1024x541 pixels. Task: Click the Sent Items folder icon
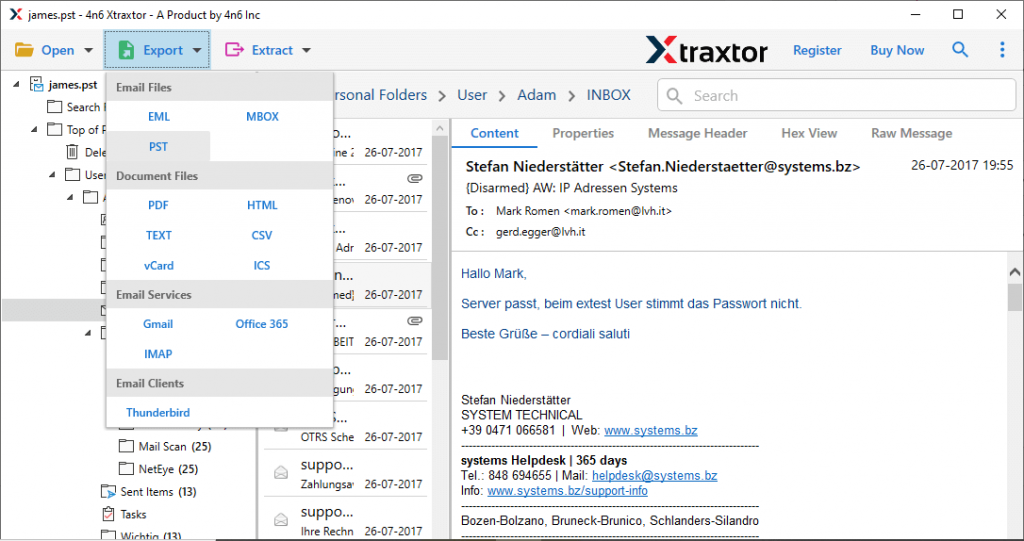coord(109,492)
